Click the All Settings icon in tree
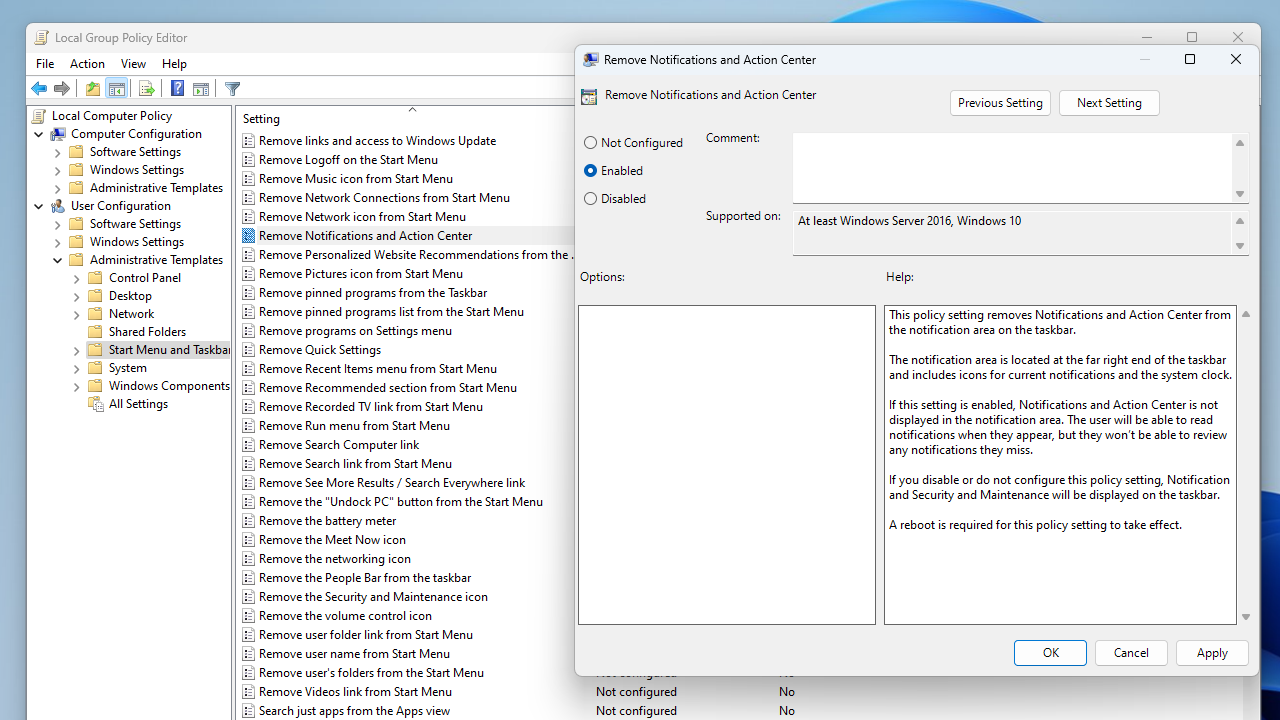1280x720 pixels. (x=96, y=404)
